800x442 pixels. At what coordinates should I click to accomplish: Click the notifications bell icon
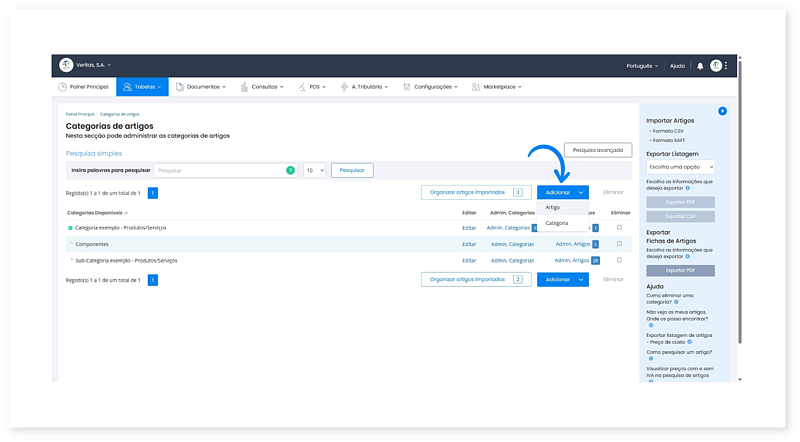pos(700,65)
